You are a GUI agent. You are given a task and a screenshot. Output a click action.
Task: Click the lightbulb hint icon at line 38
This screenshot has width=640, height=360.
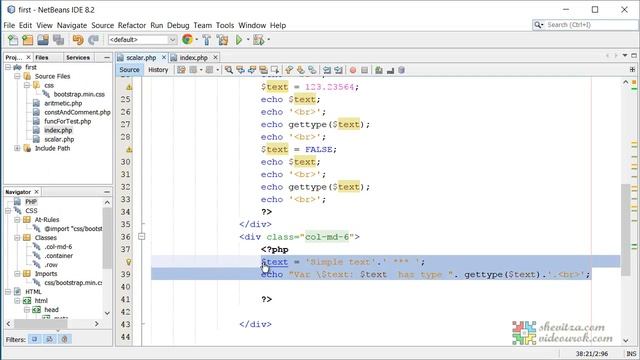129,262
